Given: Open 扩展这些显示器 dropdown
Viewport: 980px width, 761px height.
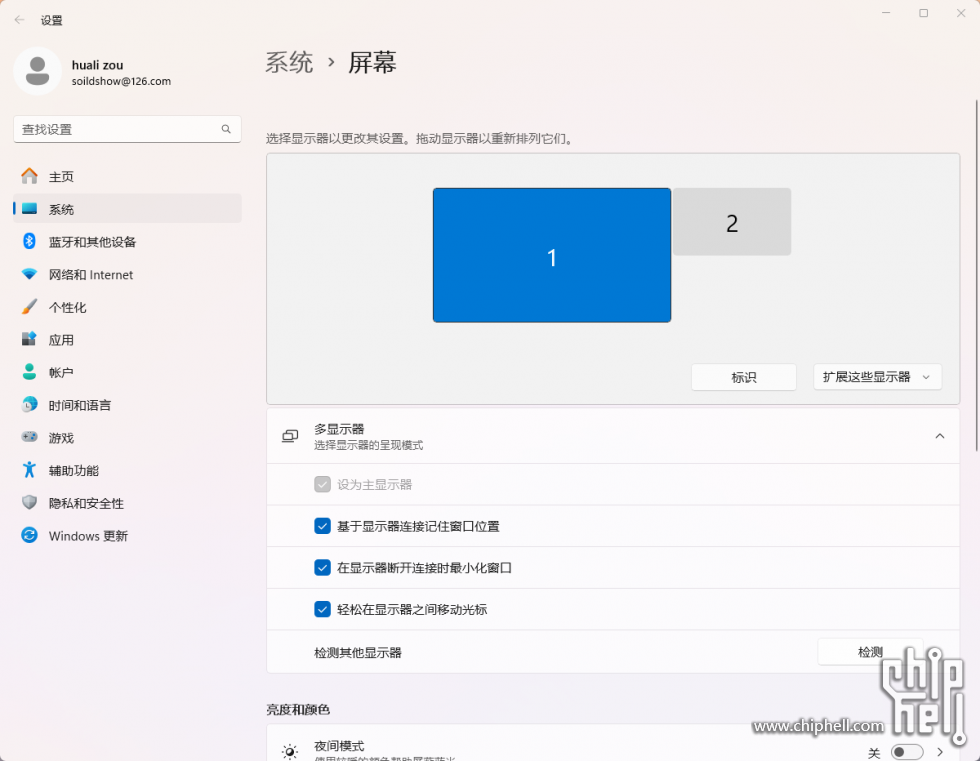Looking at the screenshot, I should [878, 377].
